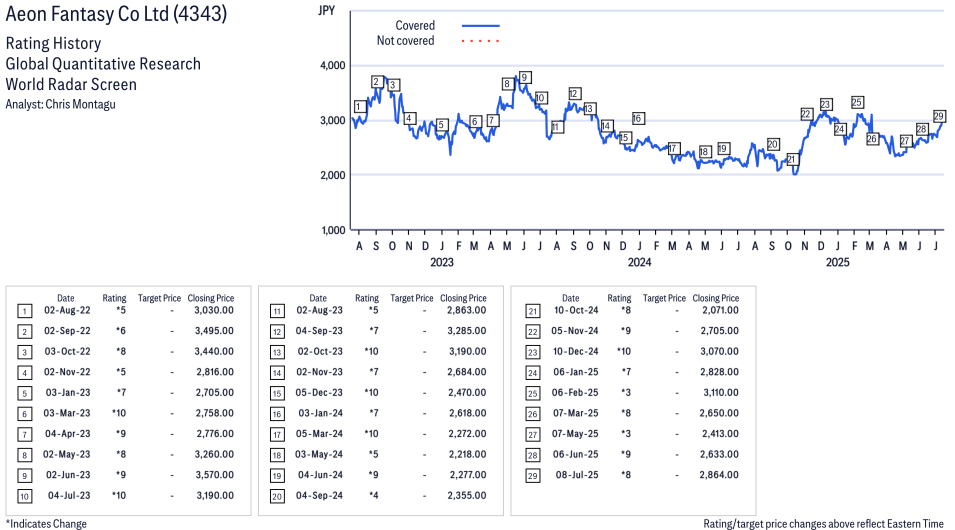Click chart marker 12 on the chart
The image size is (955, 530).
pyautogui.click(x=574, y=93)
